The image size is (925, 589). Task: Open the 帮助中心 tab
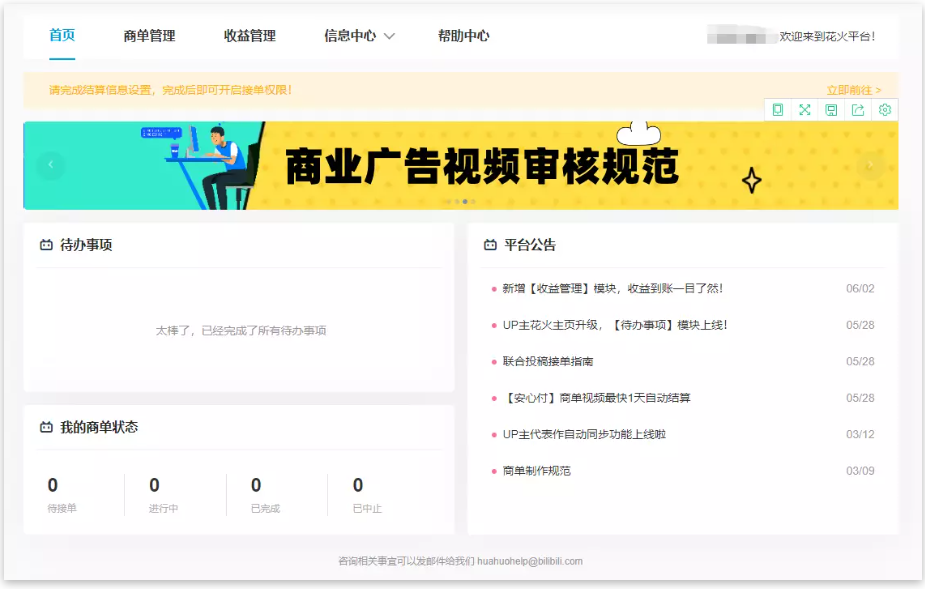464,36
